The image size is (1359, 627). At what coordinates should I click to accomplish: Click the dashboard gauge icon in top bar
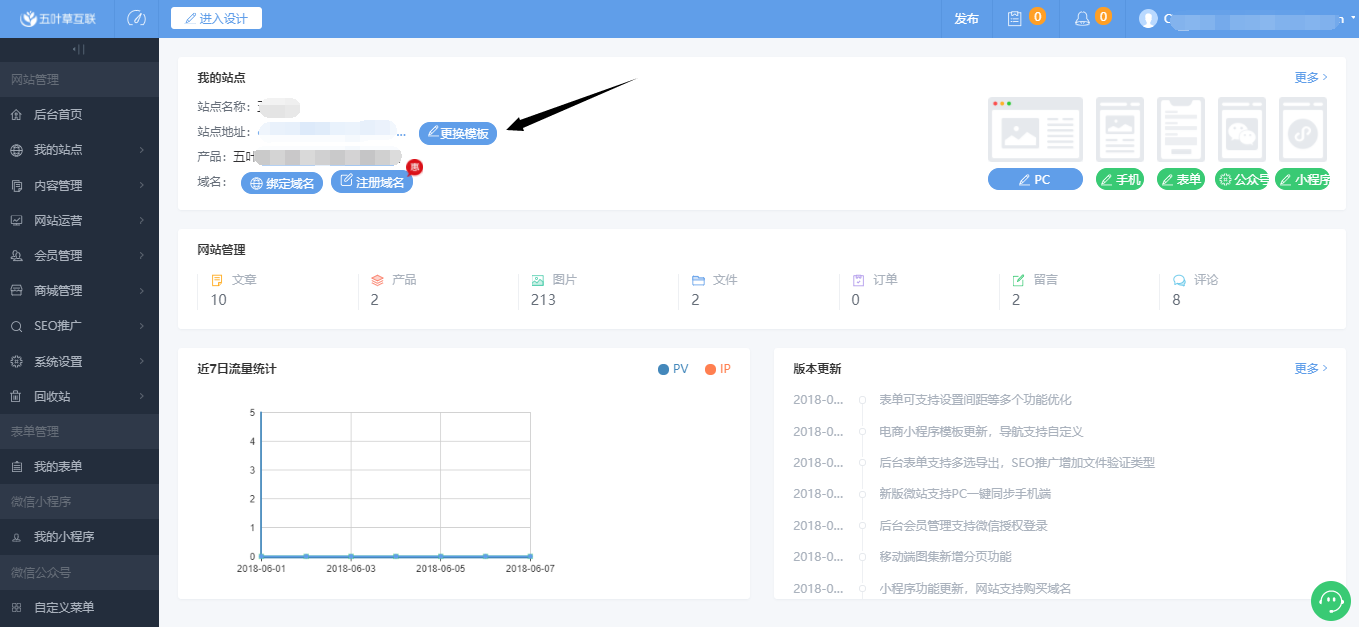tap(137, 18)
